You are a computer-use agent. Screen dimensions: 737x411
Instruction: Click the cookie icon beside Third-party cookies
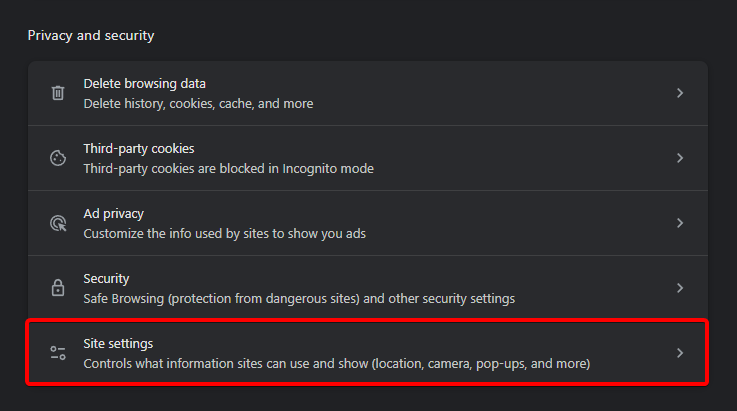(58, 158)
